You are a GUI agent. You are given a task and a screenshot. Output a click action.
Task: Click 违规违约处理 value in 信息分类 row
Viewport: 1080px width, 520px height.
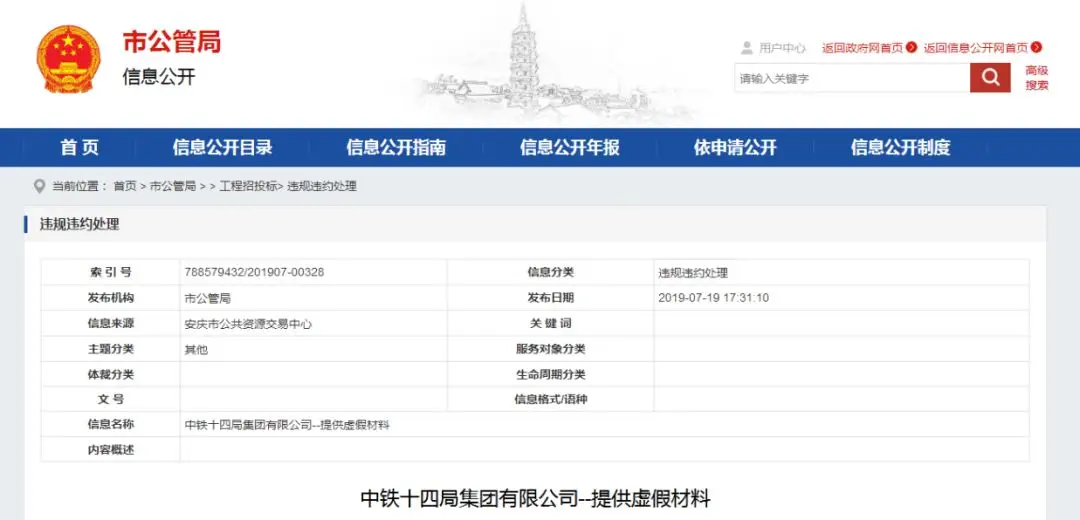pos(693,272)
